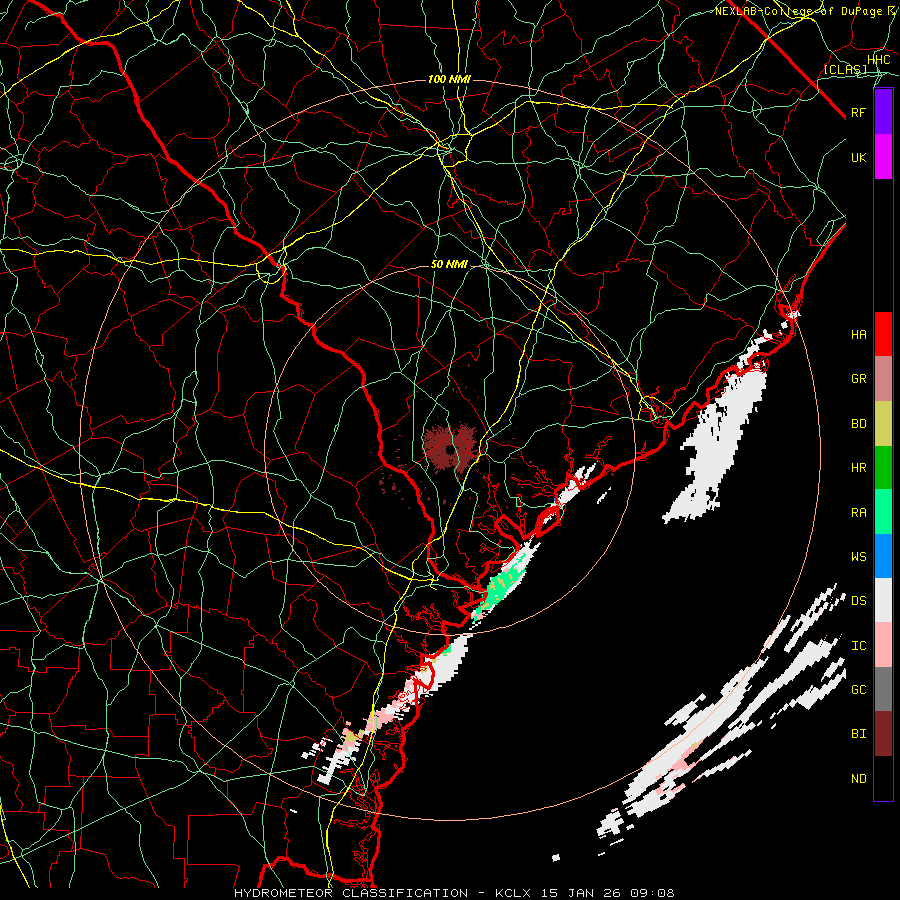Image resolution: width=900 pixels, height=900 pixels.
Task: Click the KCLX radar site identifier
Action: (513, 893)
